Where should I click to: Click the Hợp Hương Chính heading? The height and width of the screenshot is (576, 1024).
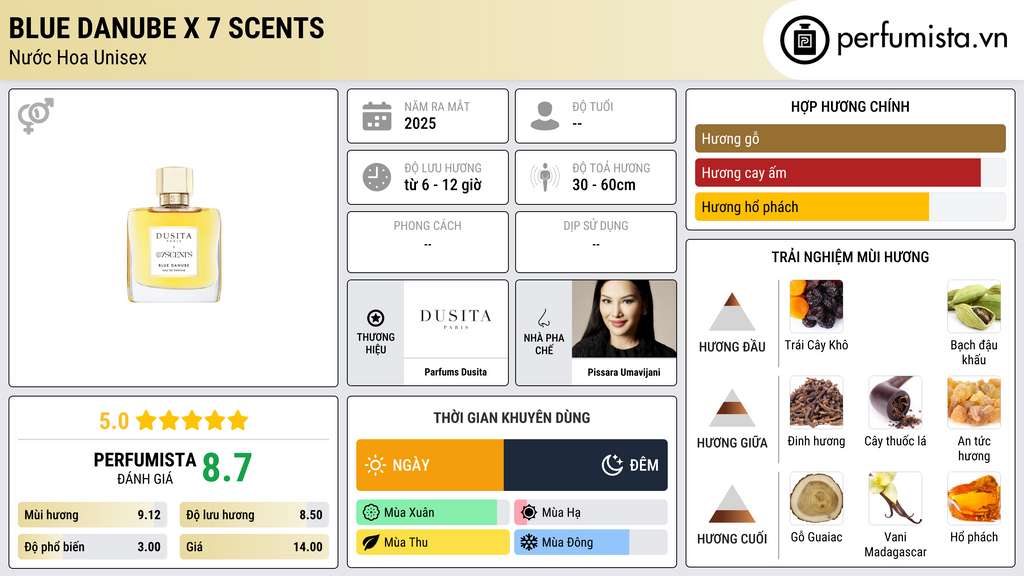[x=850, y=106]
